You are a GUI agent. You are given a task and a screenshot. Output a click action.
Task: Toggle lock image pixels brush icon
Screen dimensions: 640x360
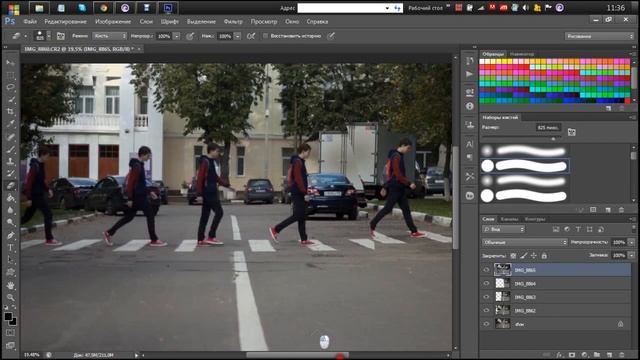[x=523, y=256]
